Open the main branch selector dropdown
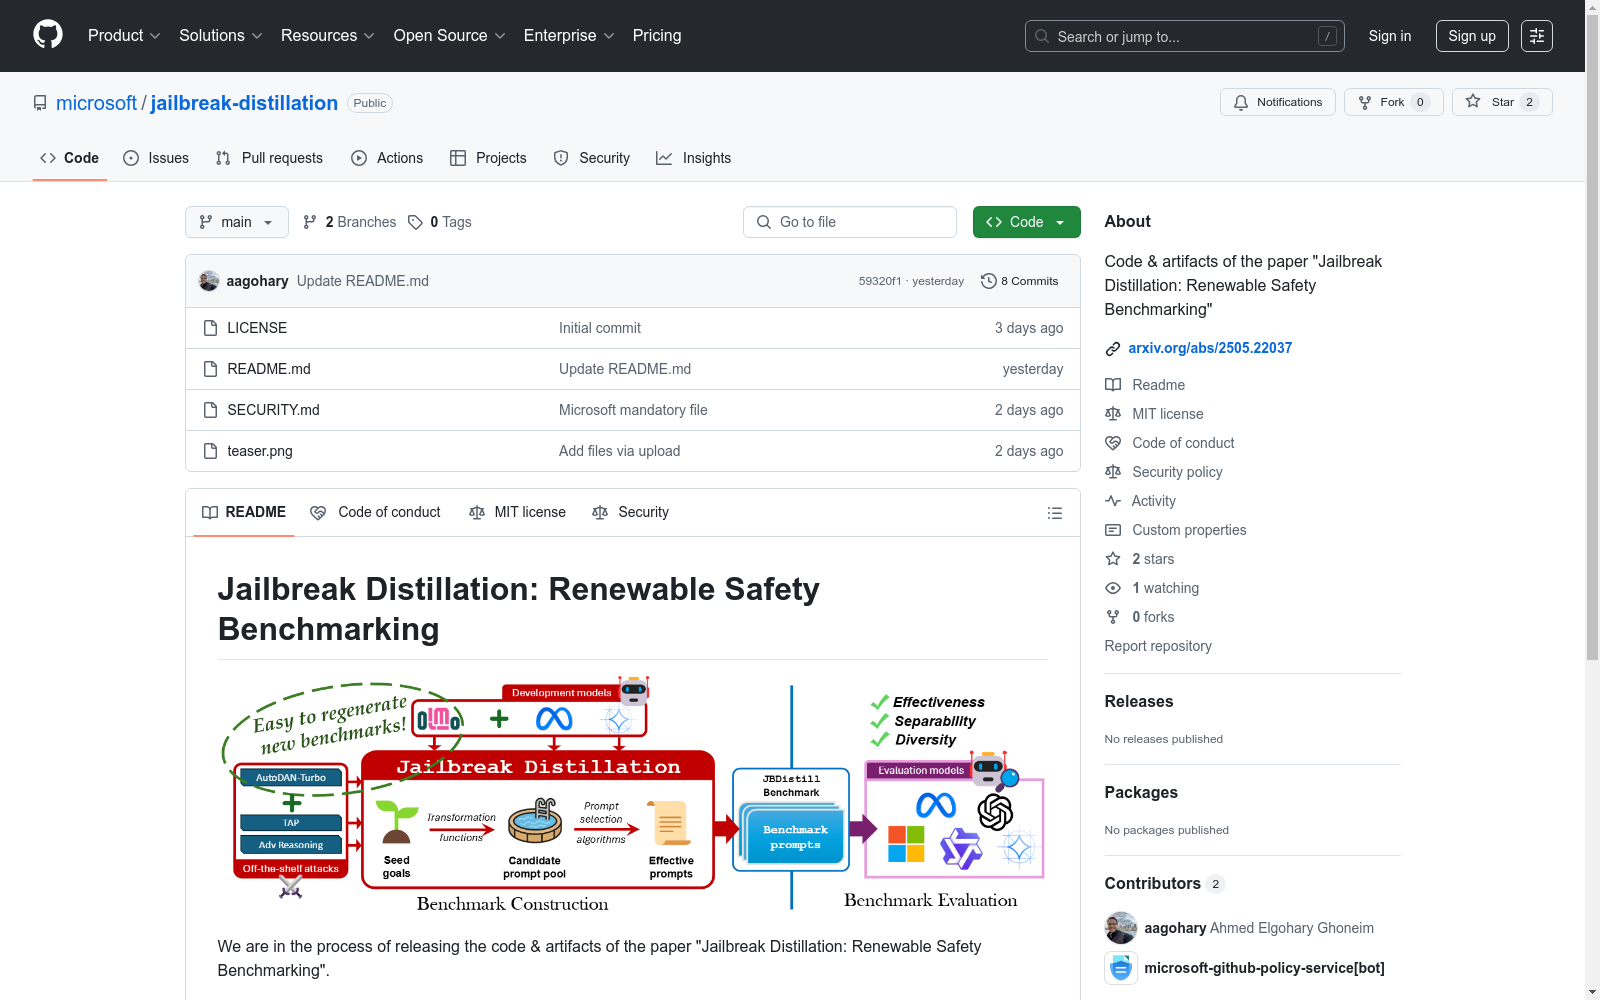This screenshot has width=1600, height=1000. (x=237, y=222)
